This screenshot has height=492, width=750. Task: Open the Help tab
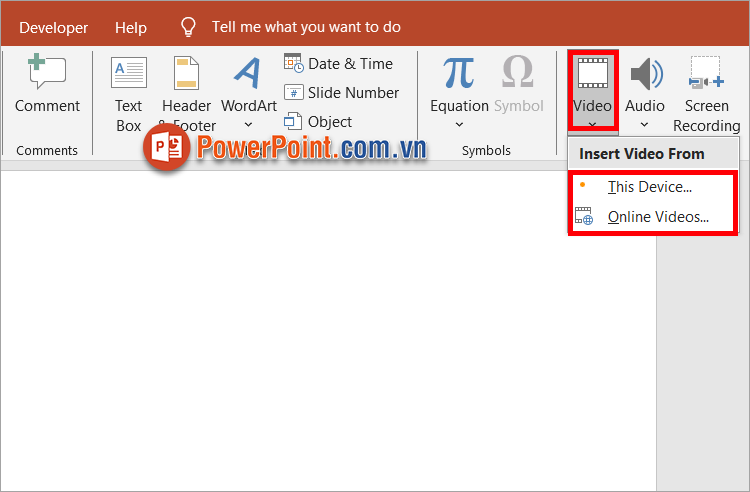(130, 27)
